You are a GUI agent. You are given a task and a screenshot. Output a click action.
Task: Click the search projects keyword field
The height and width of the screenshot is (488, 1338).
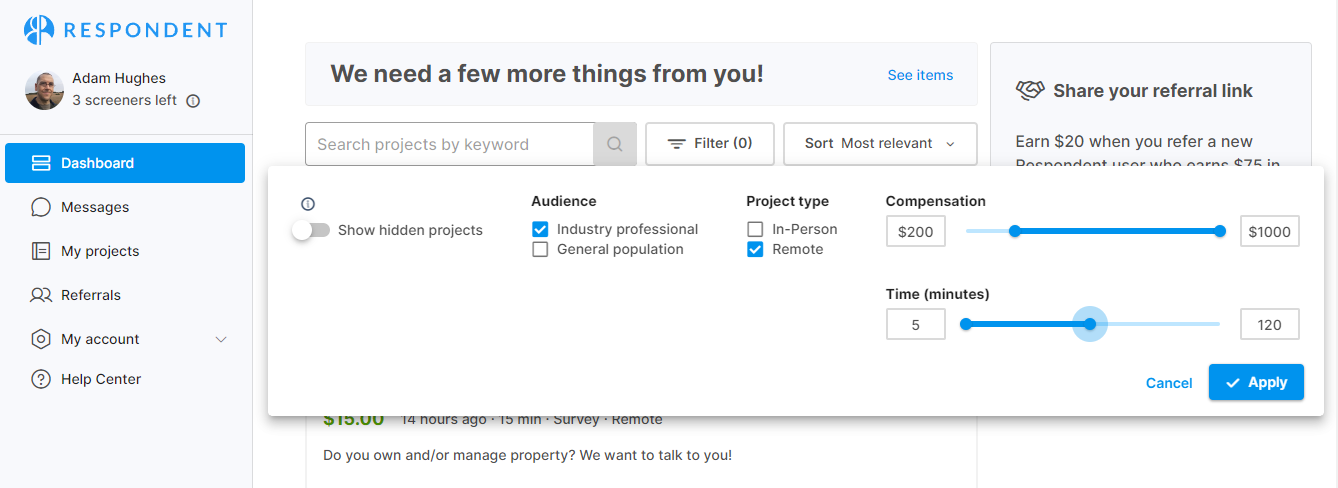point(449,144)
